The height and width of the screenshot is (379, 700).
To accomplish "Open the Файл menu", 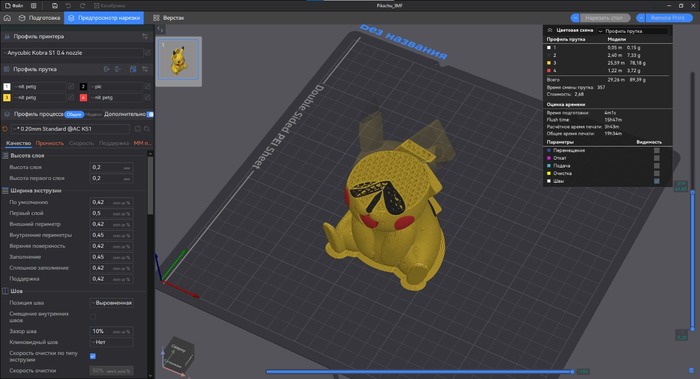I will click(13, 6).
